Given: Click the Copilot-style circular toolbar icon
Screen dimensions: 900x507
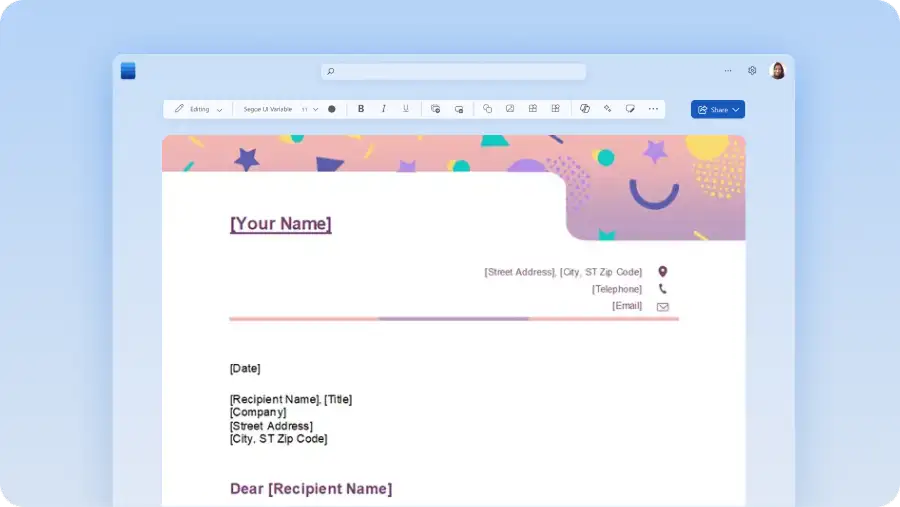Looking at the screenshot, I should click(585, 109).
